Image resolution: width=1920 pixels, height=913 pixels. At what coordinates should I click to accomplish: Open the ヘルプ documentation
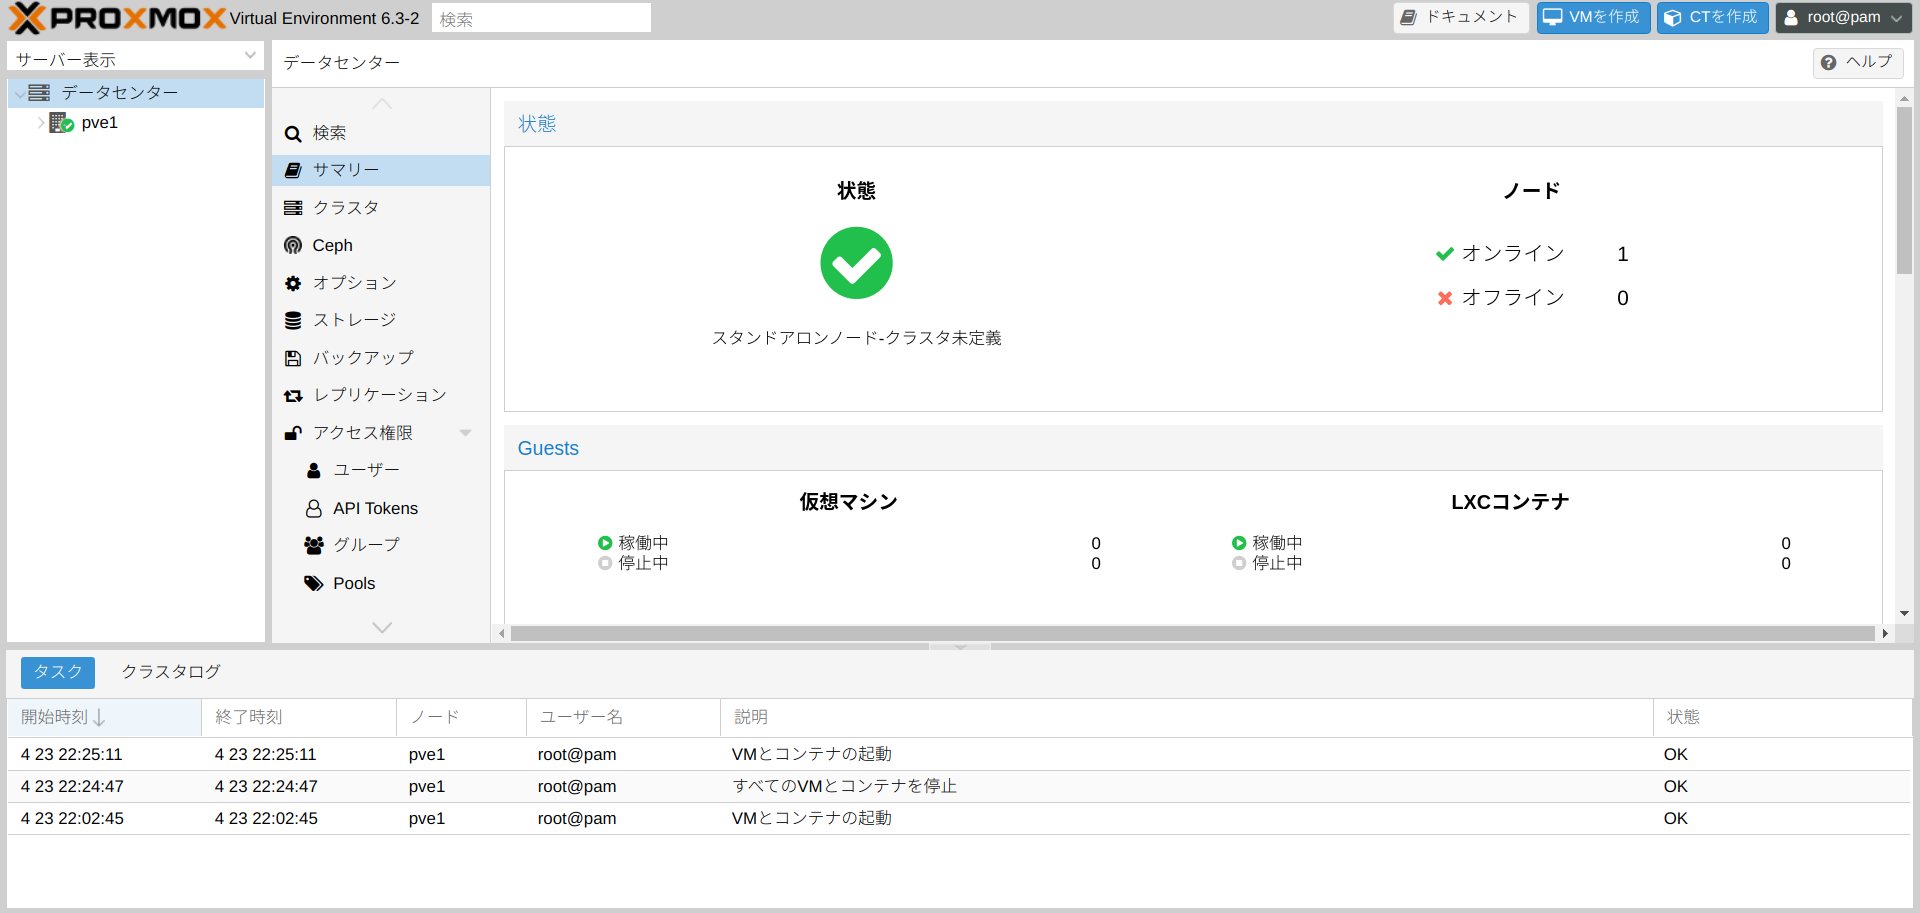click(x=1858, y=62)
